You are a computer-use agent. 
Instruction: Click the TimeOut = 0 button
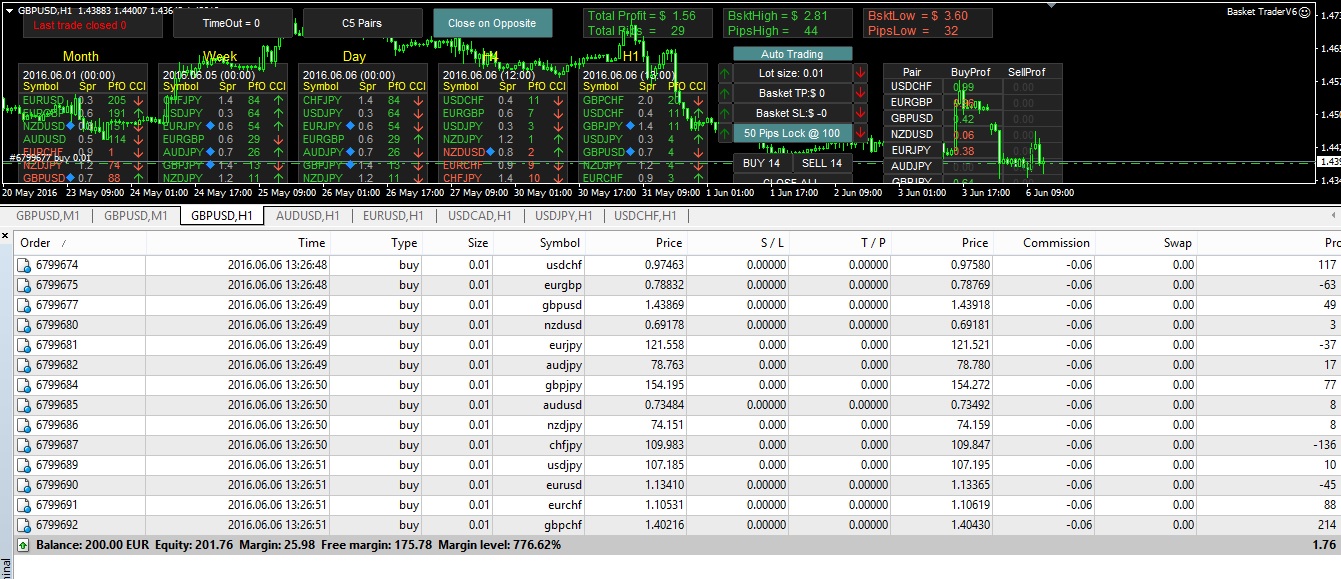[x=232, y=23]
